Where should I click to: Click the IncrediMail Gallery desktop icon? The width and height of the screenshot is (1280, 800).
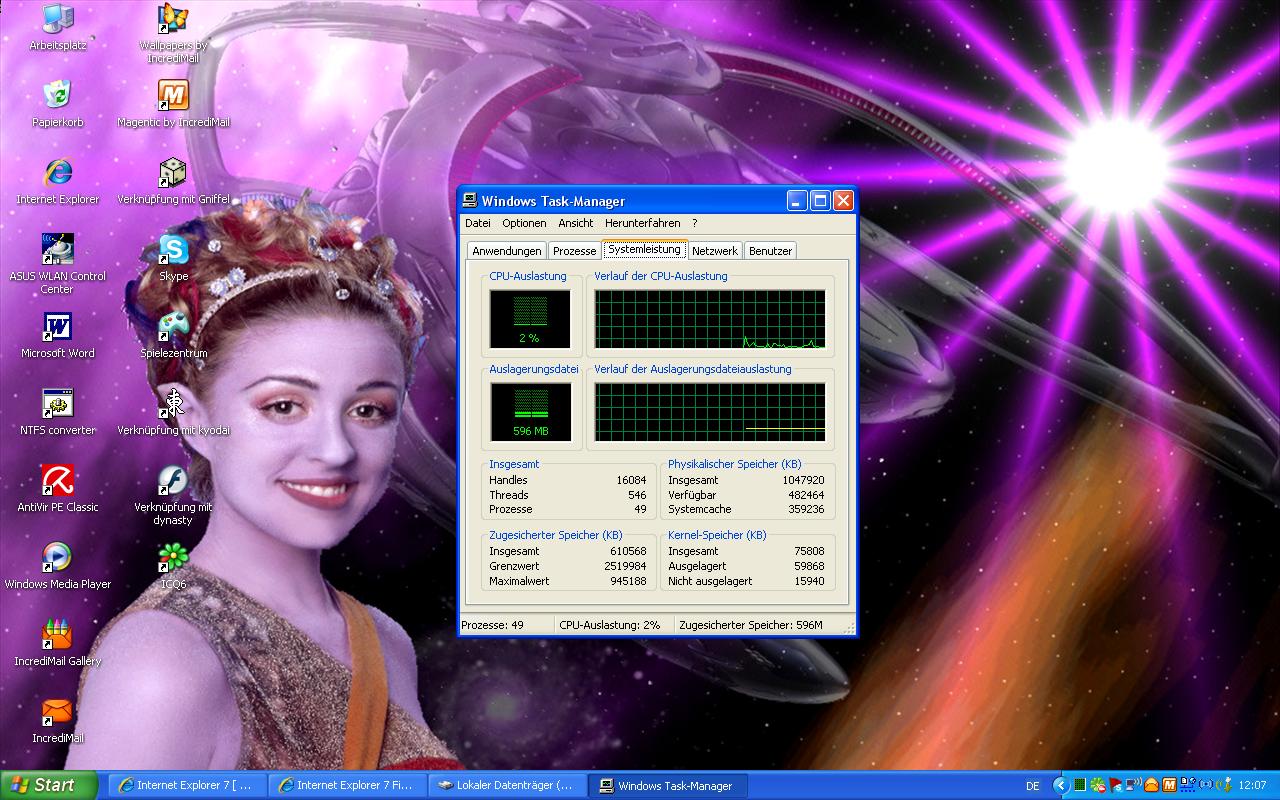pyautogui.click(x=57, y=635)
